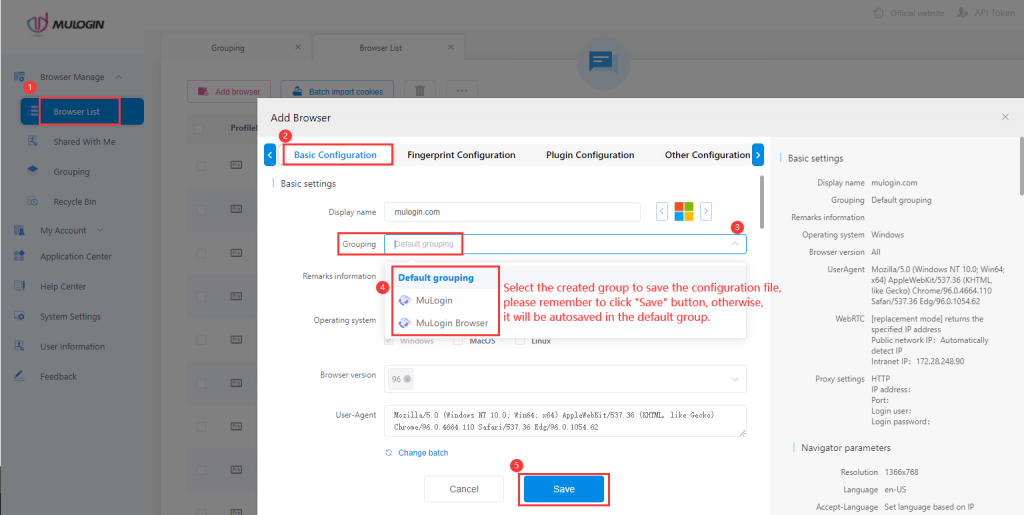
Task: Select next operating system icon arrow
Action: [706, 211]
